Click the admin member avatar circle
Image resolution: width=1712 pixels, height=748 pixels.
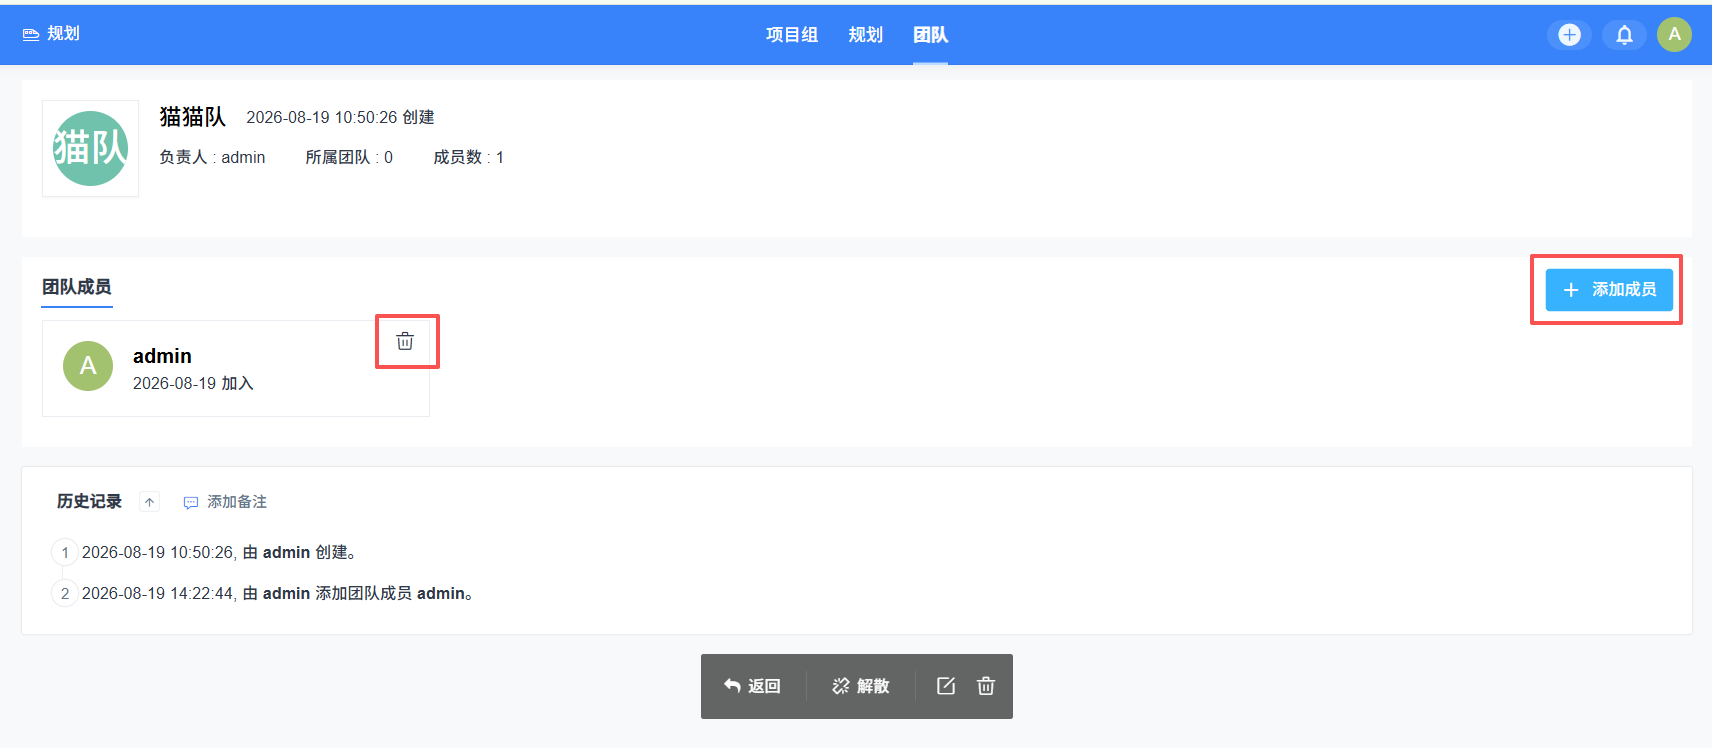[88, 366]
